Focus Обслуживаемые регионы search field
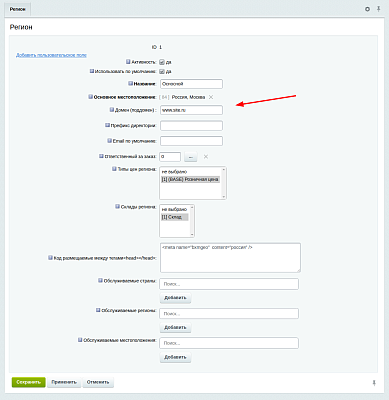 point(229,314)
